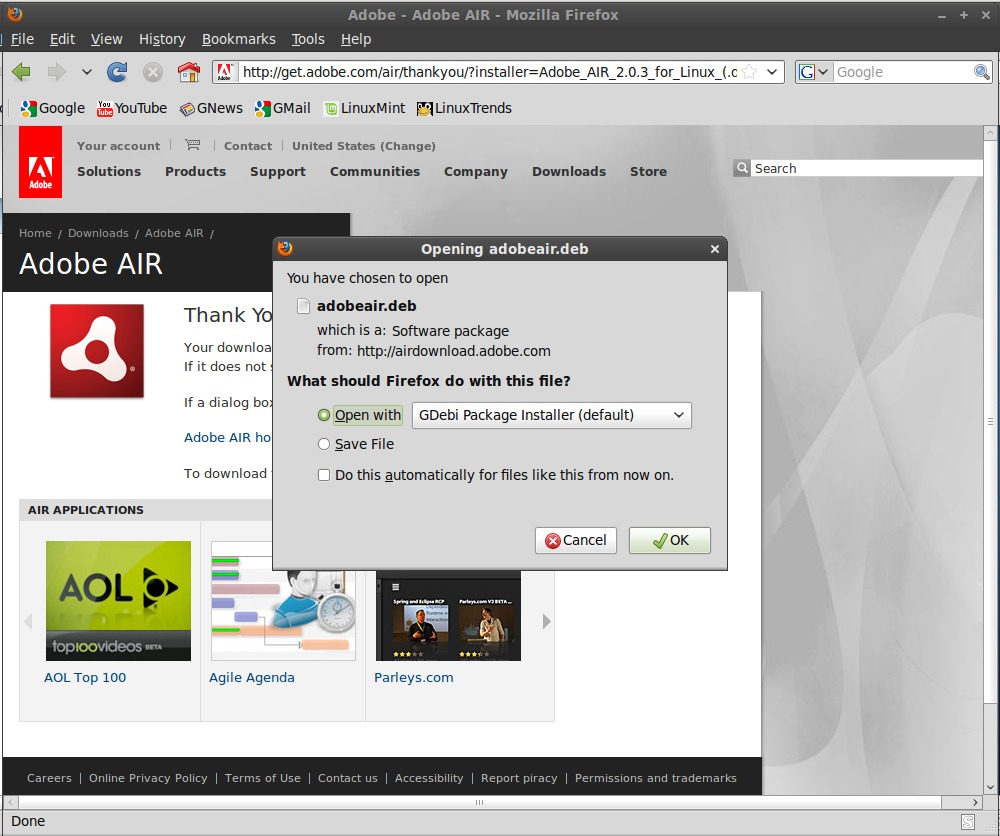
Task: Open the recent pages history dropdown arrow
Action: (87, 72)
